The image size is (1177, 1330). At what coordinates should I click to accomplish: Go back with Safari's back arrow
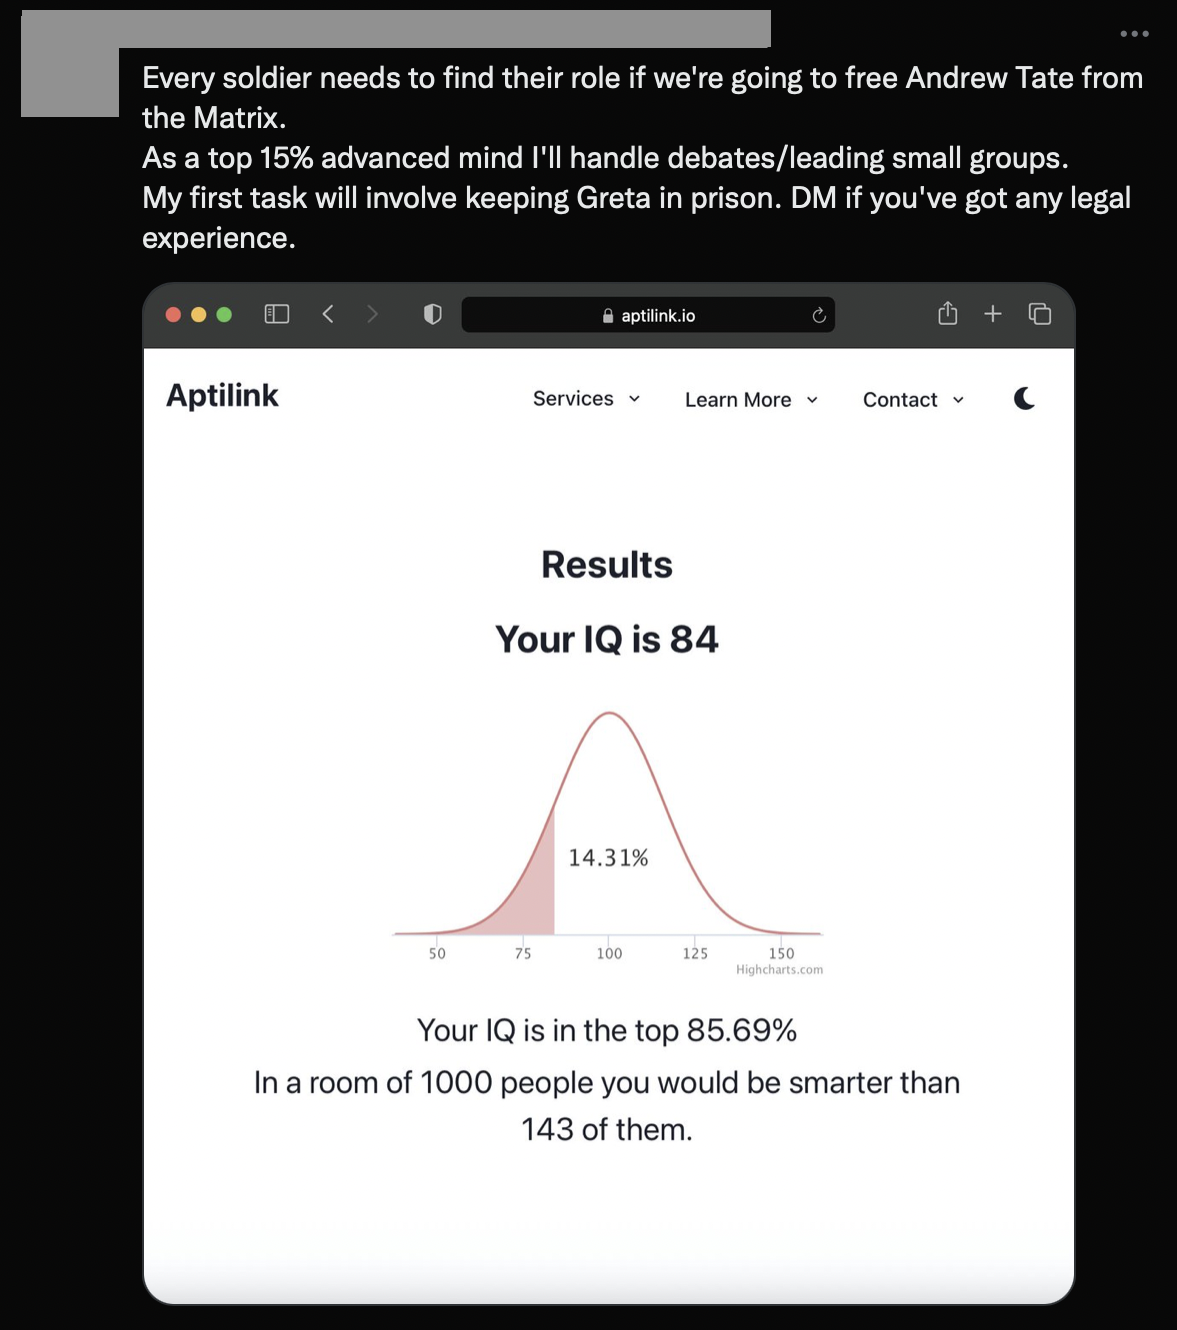pyautogui.click(x=328, y=314)
